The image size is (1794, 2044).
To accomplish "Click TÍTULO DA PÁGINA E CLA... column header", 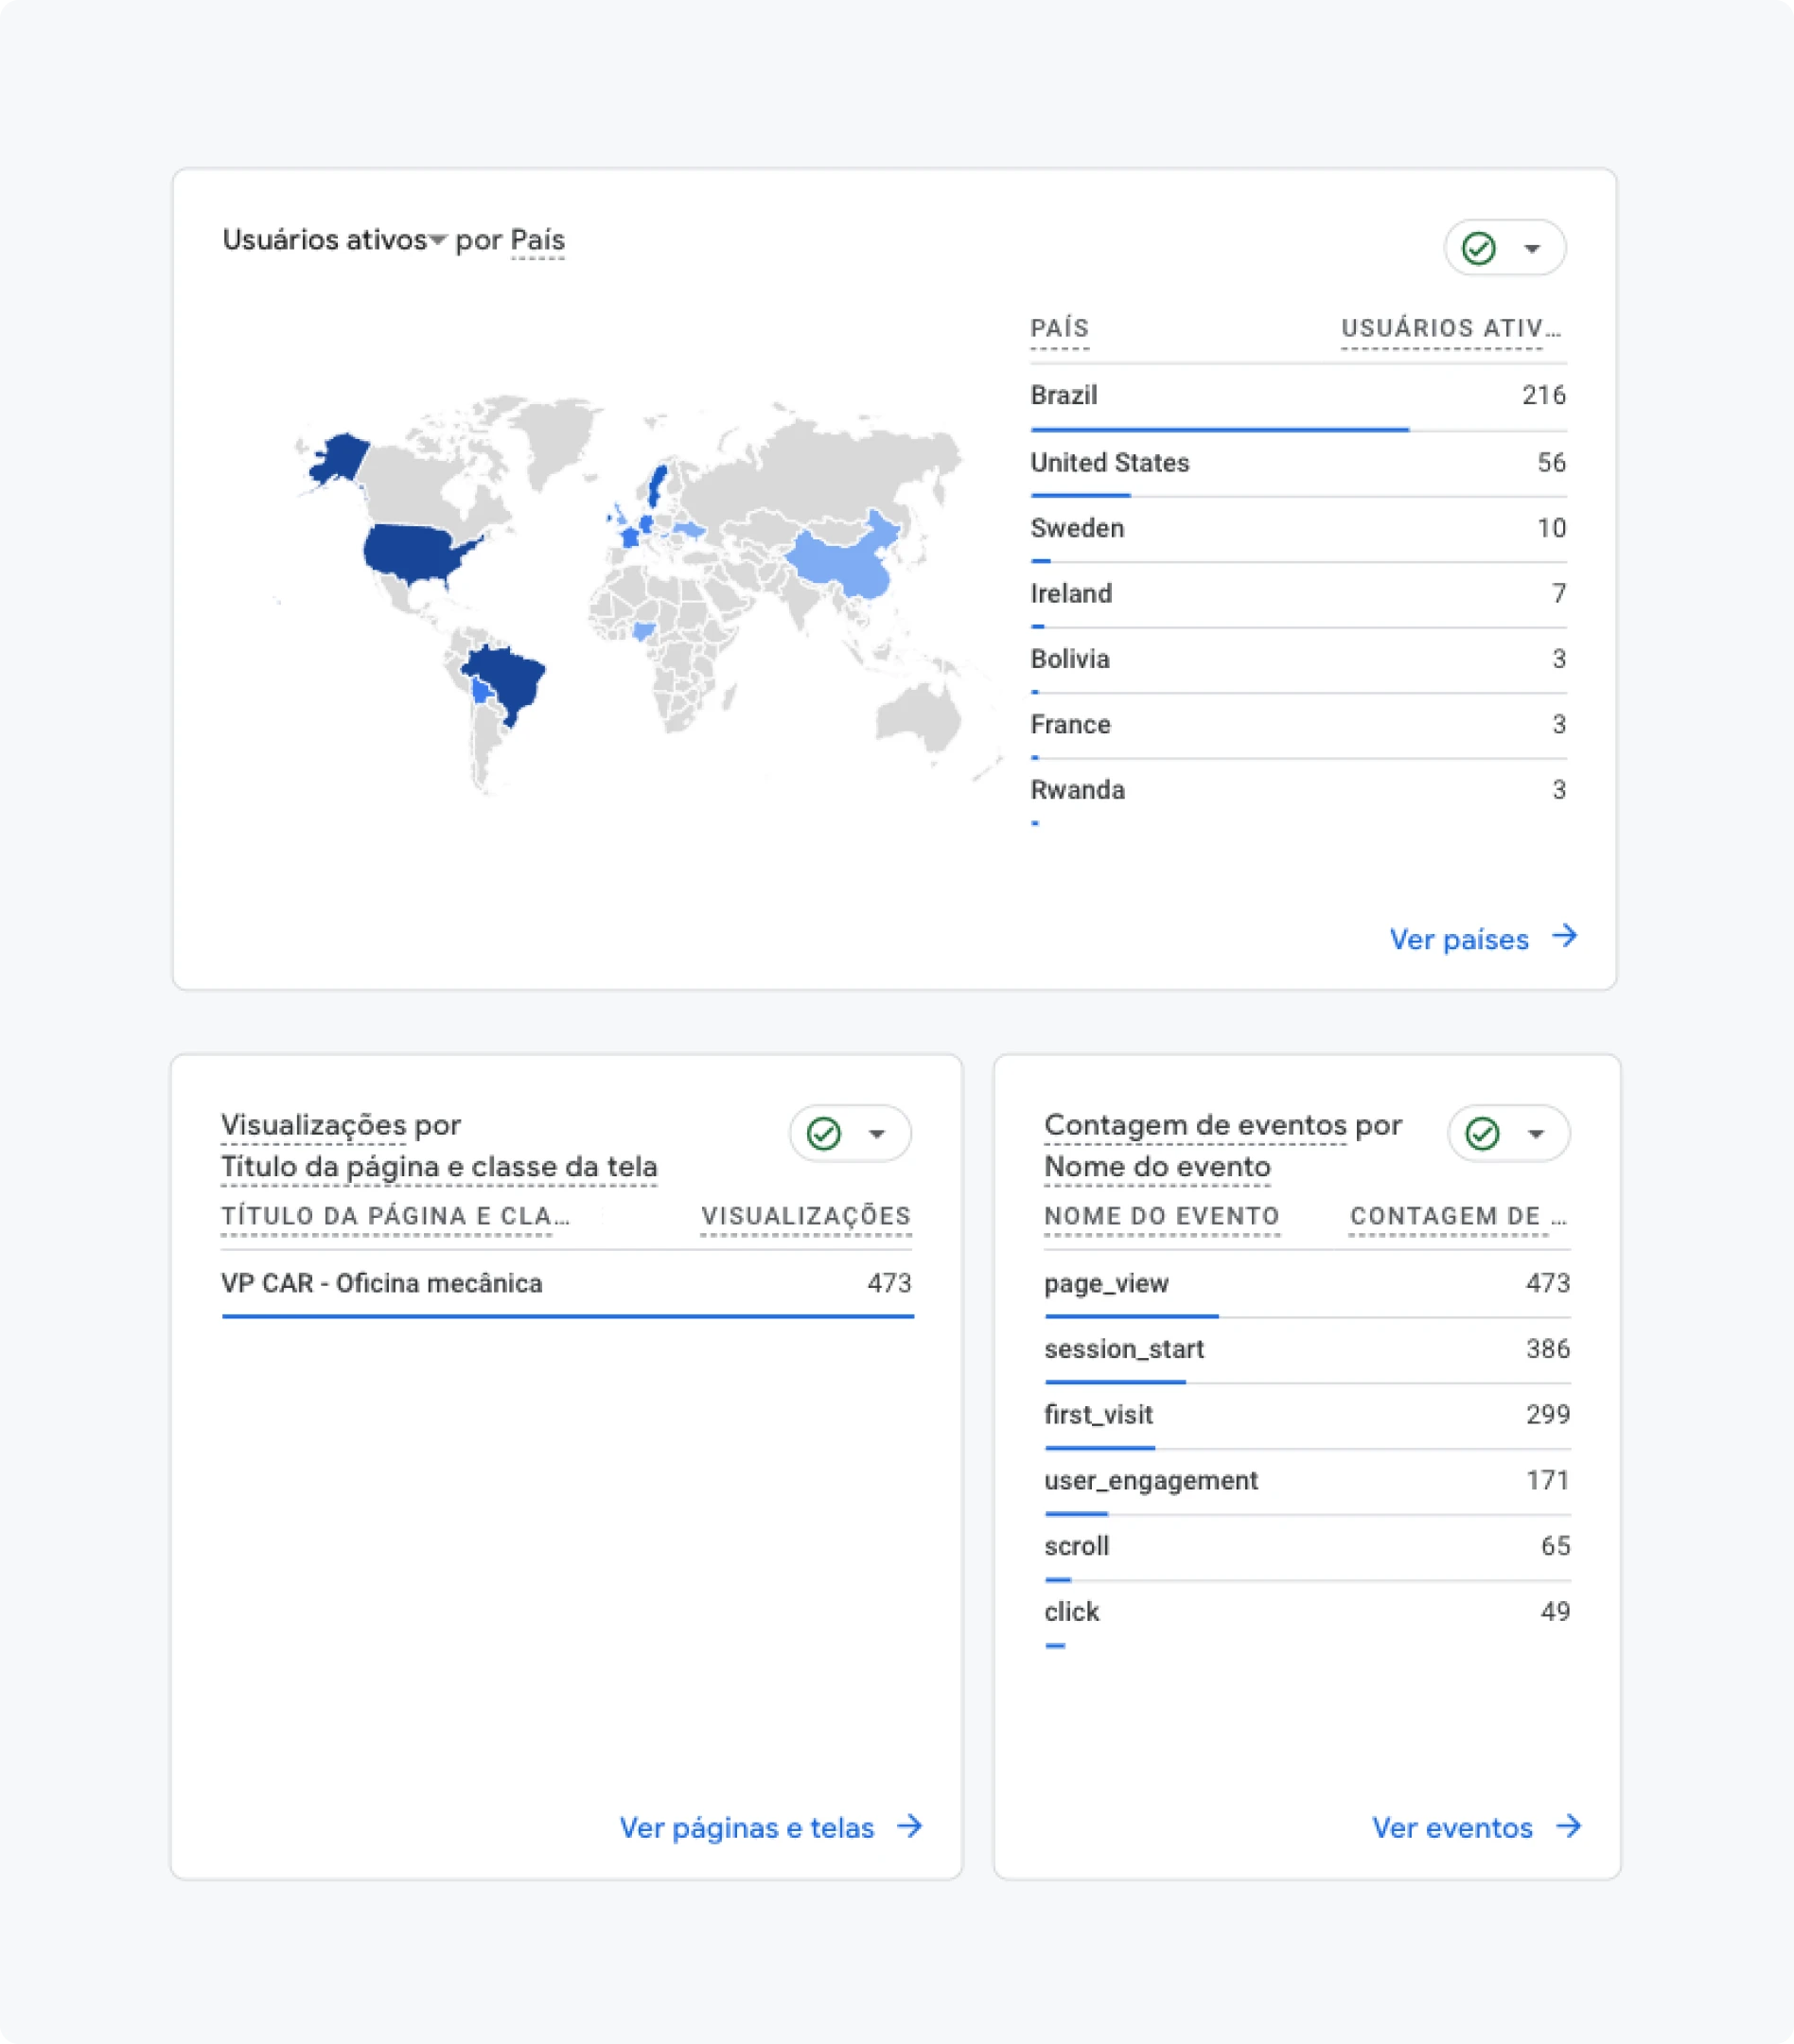I will [395, 1217].
